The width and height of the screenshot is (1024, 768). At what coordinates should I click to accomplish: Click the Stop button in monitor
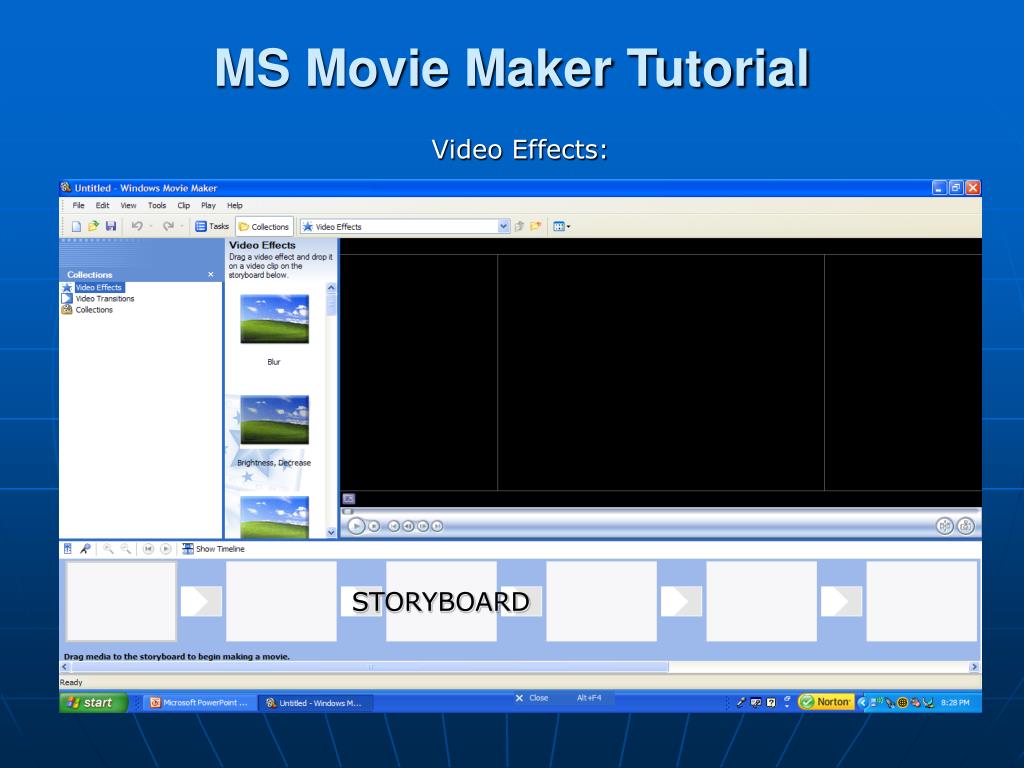(374, 526)
